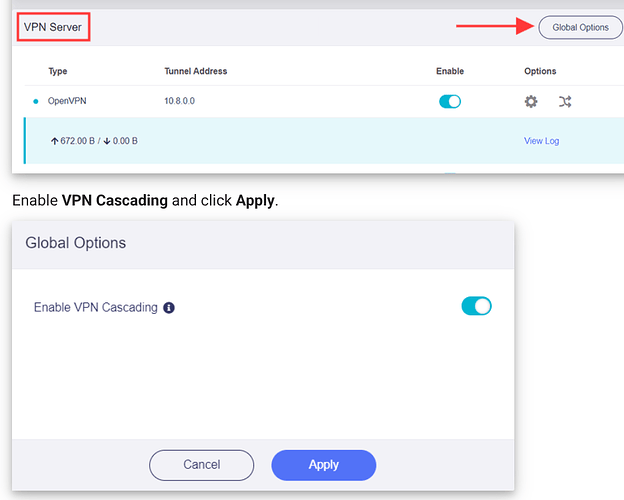Click the Enable VPN Cascading label
624x500 pixels.
click(96, 308)
